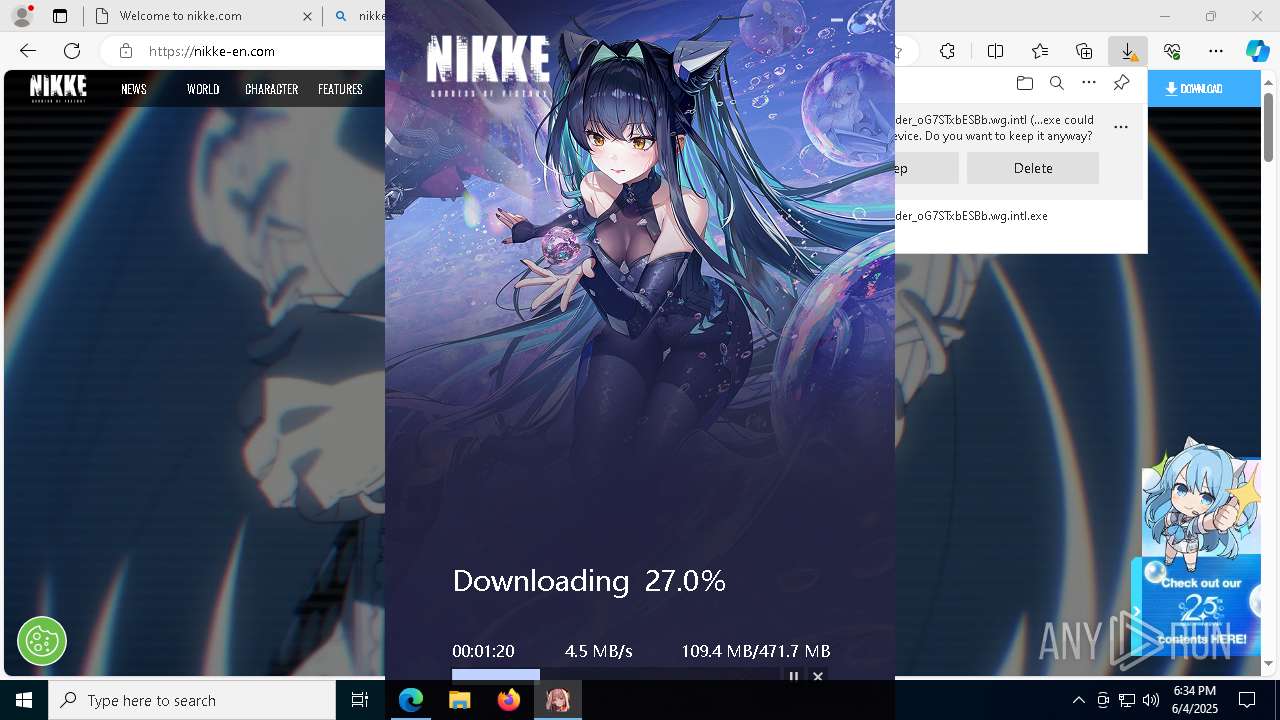This screenshot has height=720, width=1280.
Task: Open the Windows notification center
Action: (x=1247, y=700)
